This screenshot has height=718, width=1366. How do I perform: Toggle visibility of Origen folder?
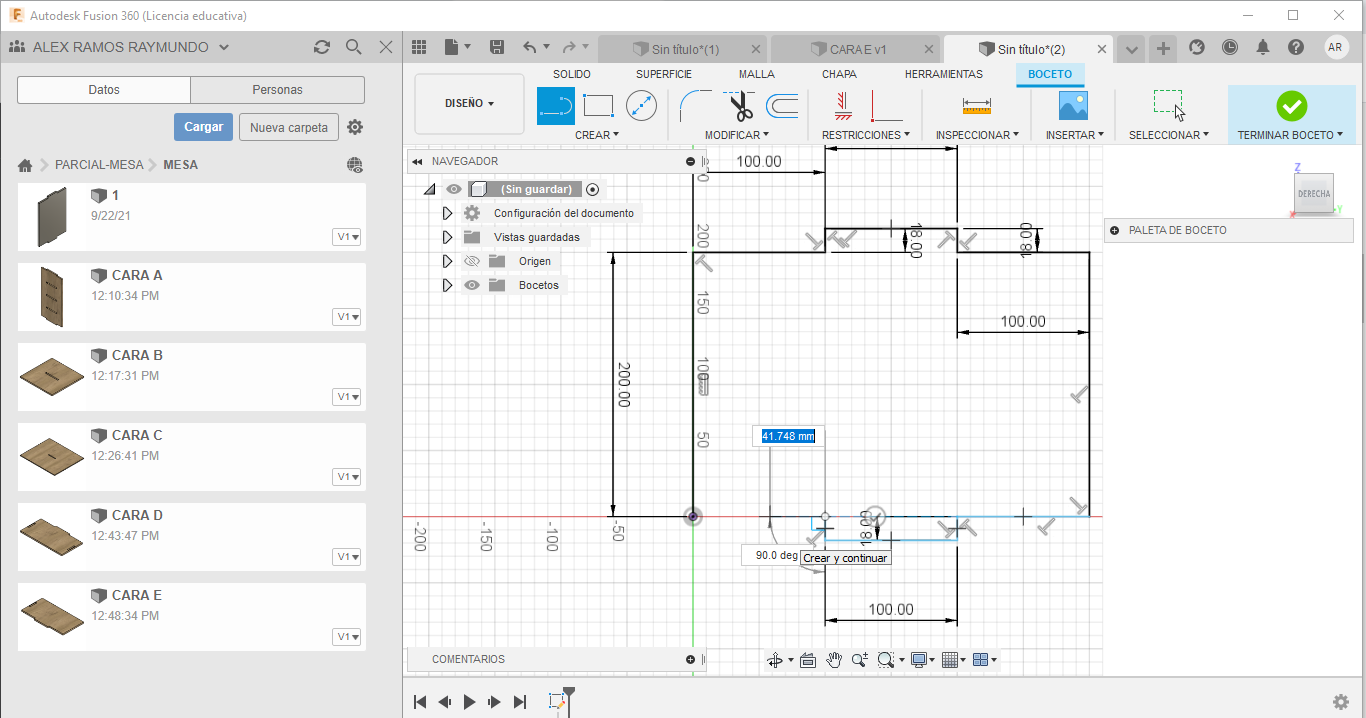[x=472, y=261]
